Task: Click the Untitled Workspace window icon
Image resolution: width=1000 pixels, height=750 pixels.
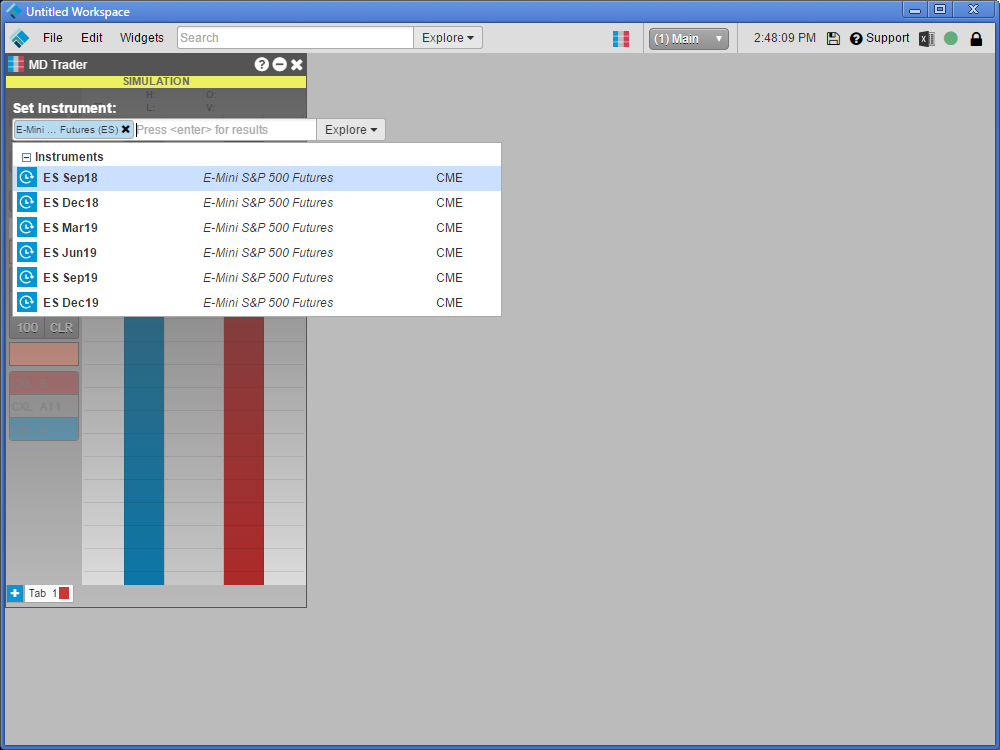Action: (13, 11)
